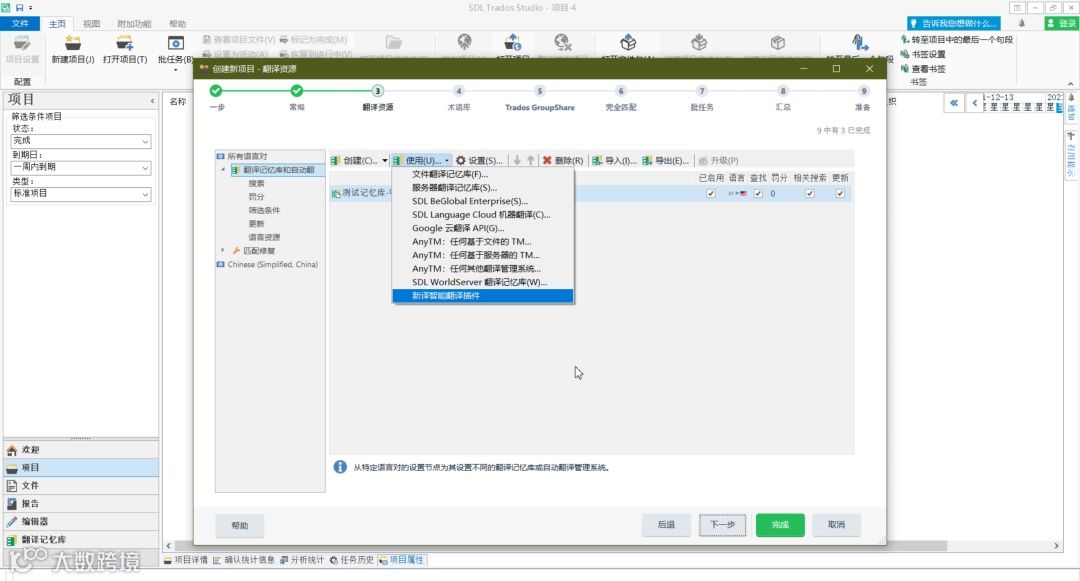
Task: Toggle the Update (更新) checkbox for the TM
Action: 840,193
